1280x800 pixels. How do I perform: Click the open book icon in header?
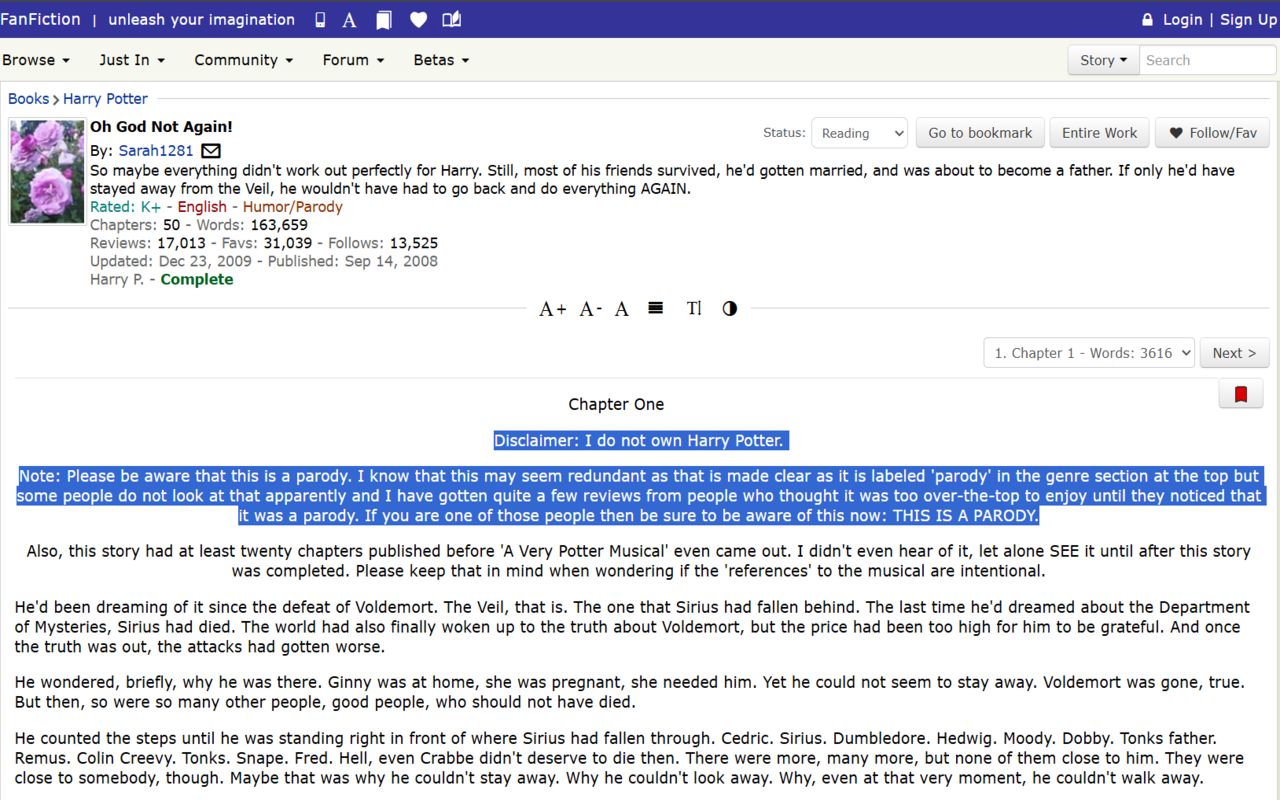coord(452,20)
